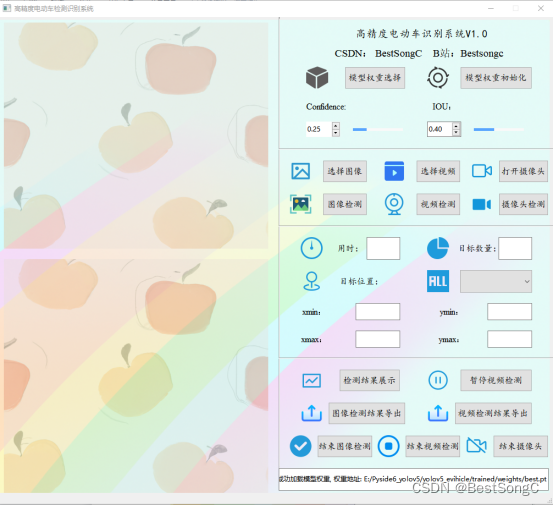Click upload icon beside 视频检测结果导出
The height and width of the screenshot is (505, 554).
(x=438, y=413)
